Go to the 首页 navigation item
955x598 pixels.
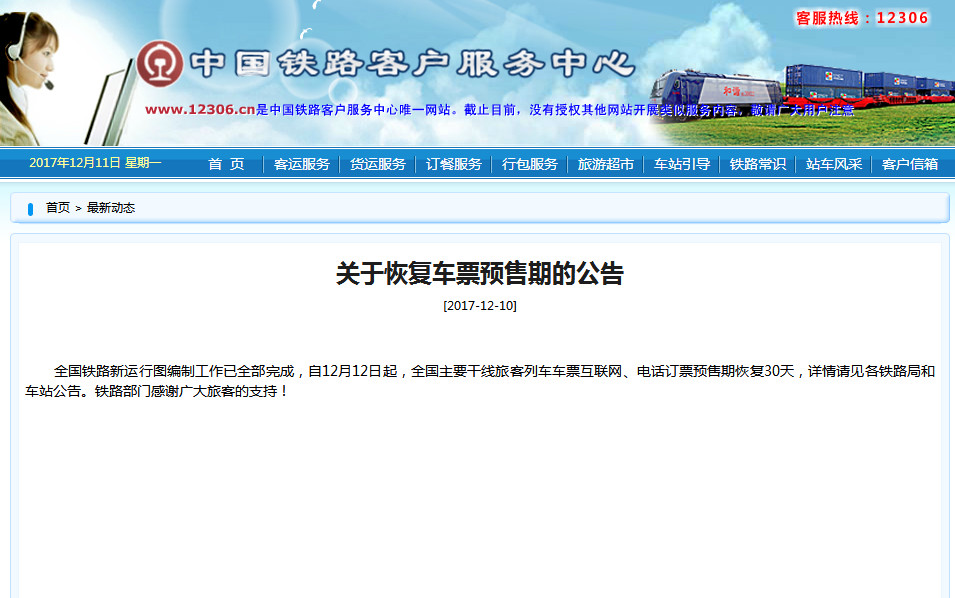[x=226, y=164]
